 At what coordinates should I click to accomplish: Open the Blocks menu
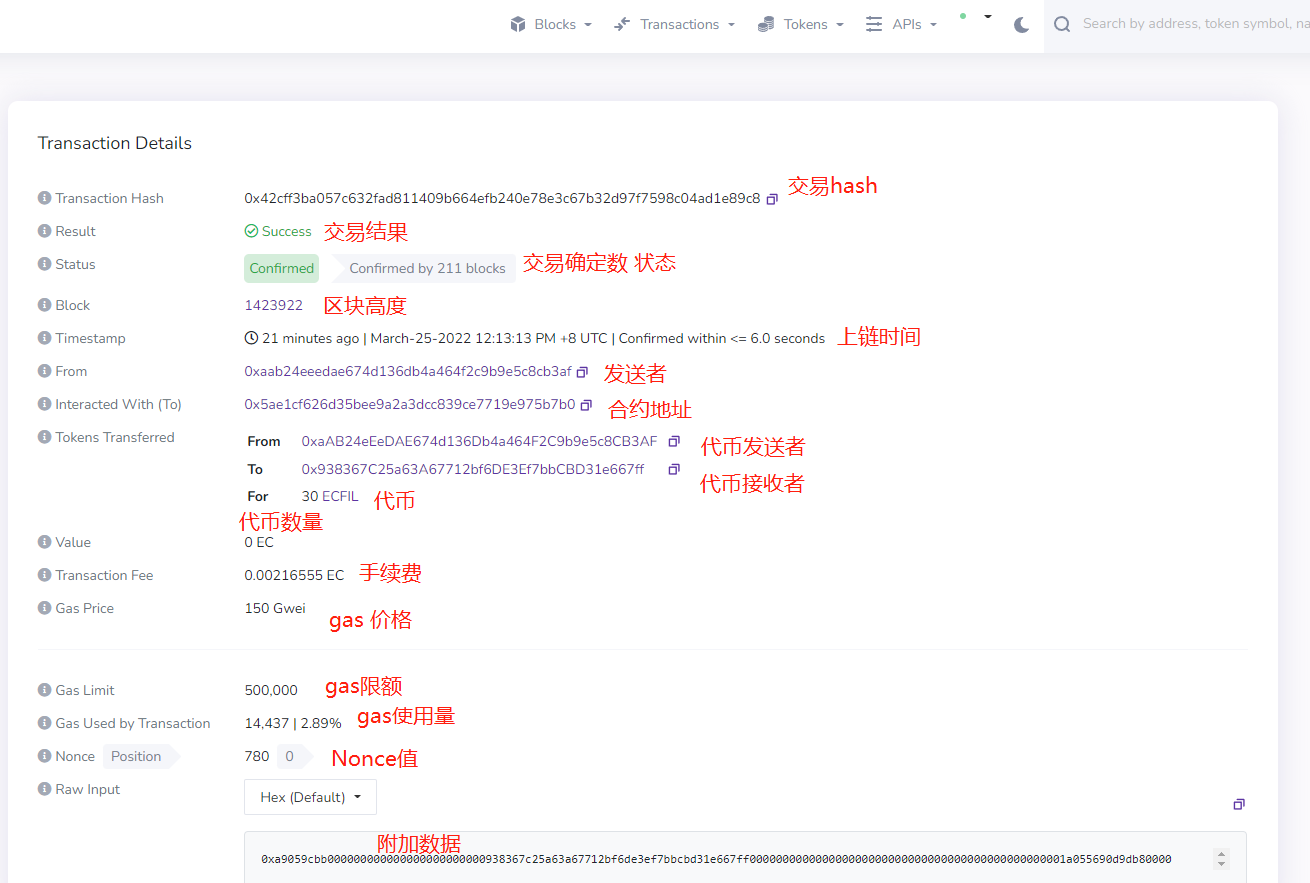click(551, 25)
